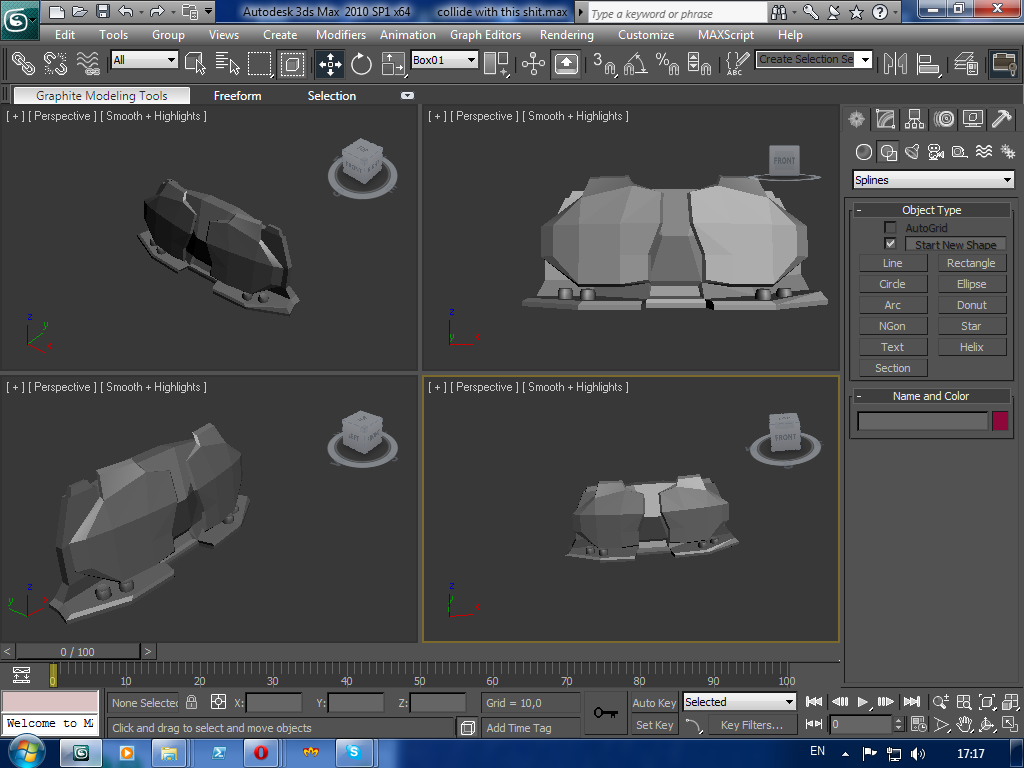Toggle Auto Key animation mode
1024x768 pixels.
point(654,703)
